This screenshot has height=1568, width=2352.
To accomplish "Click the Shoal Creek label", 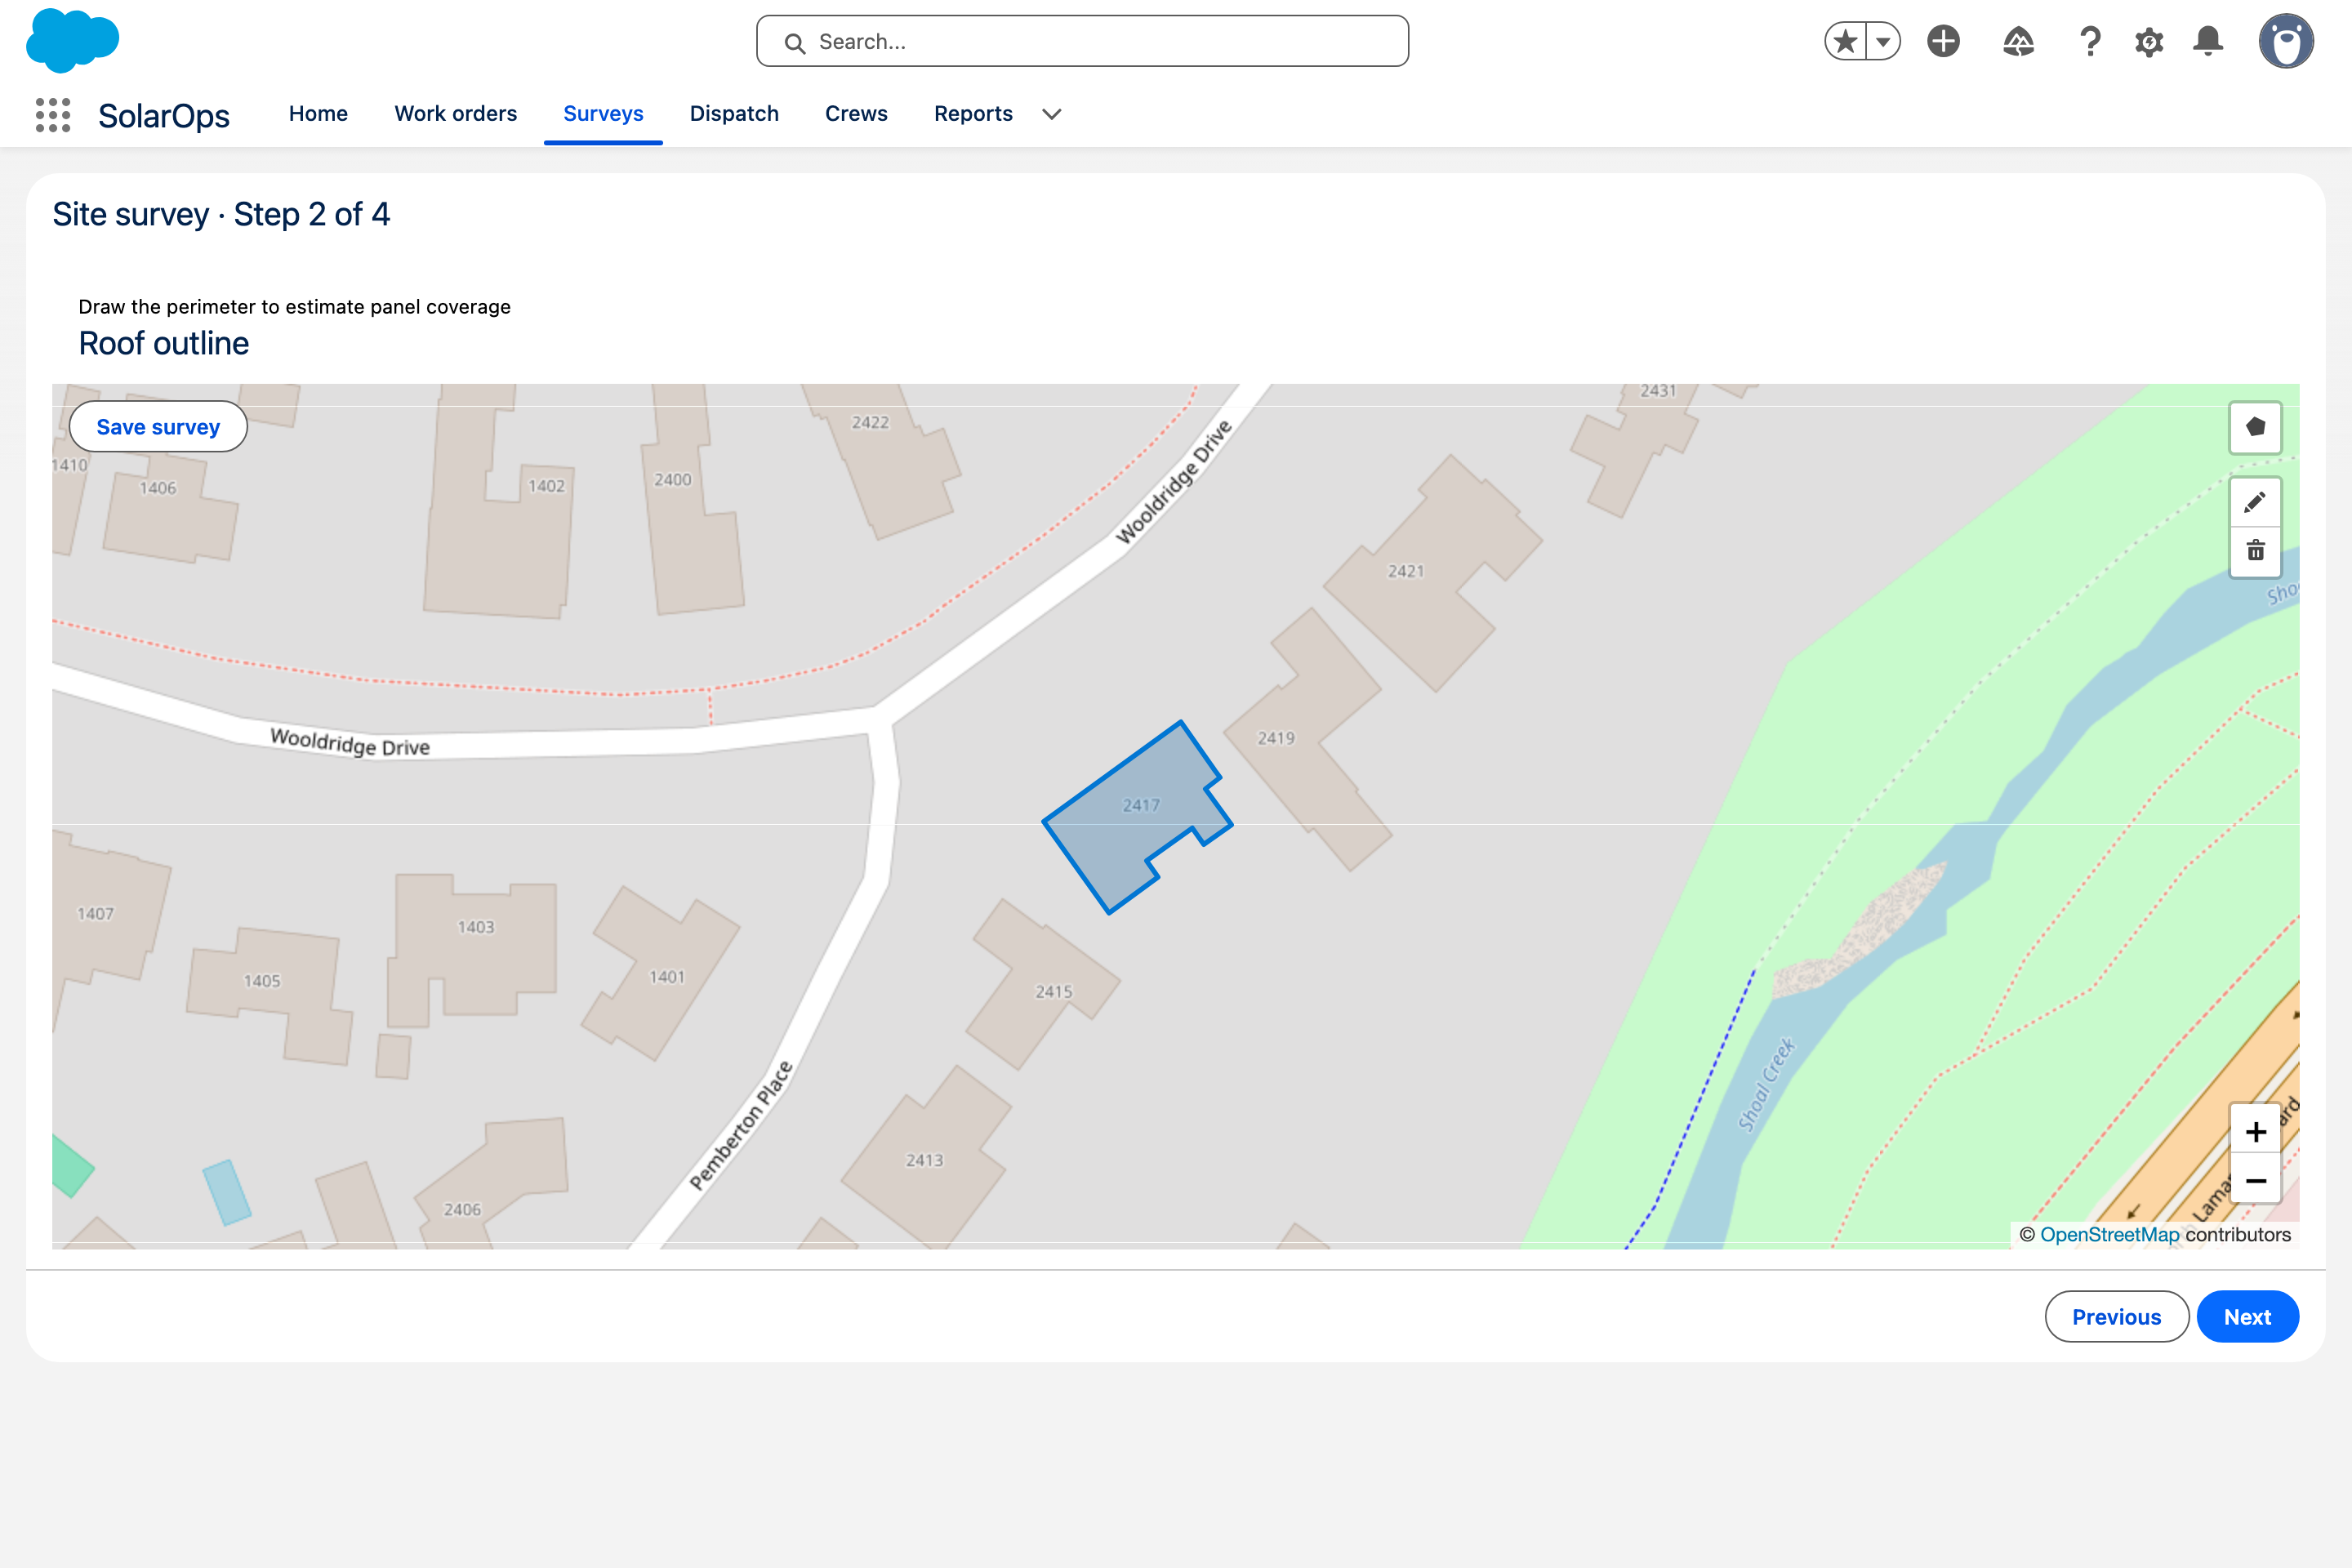I will 1767,1084.
